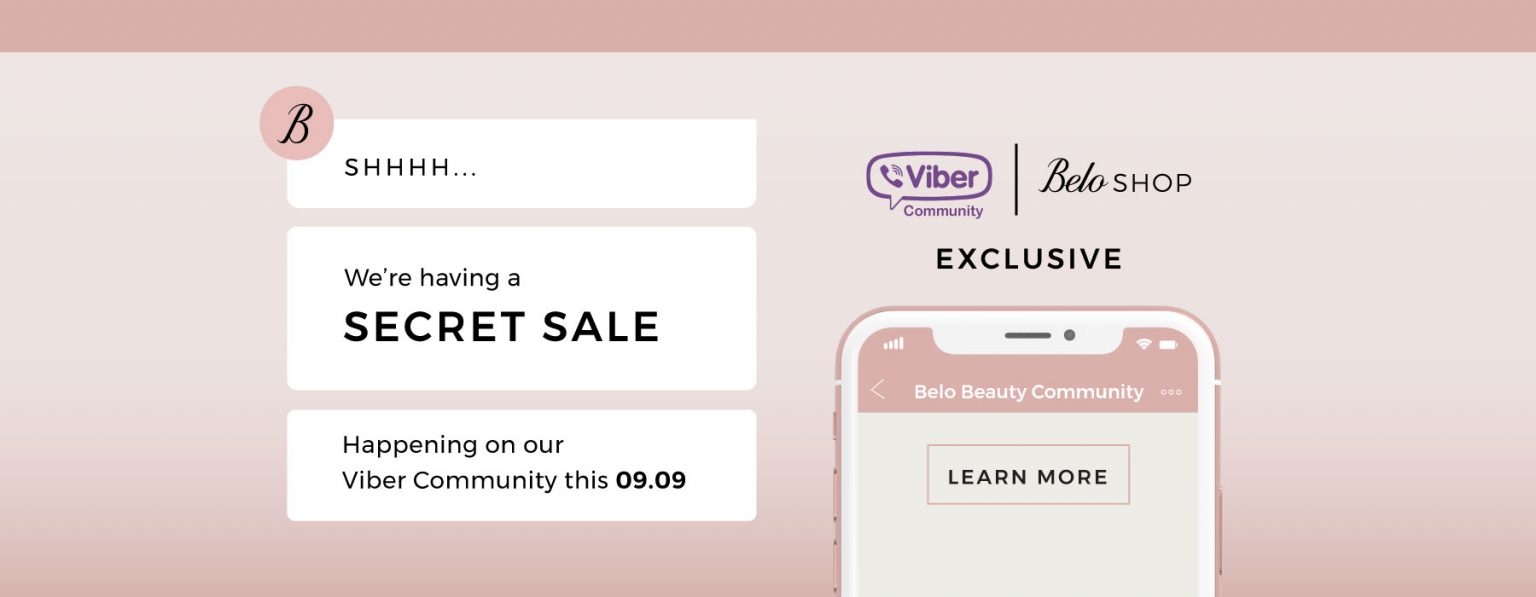This screenshot has width=1536, height=597.
Task: Click the Viber Community logo
Action: (929, 184)
